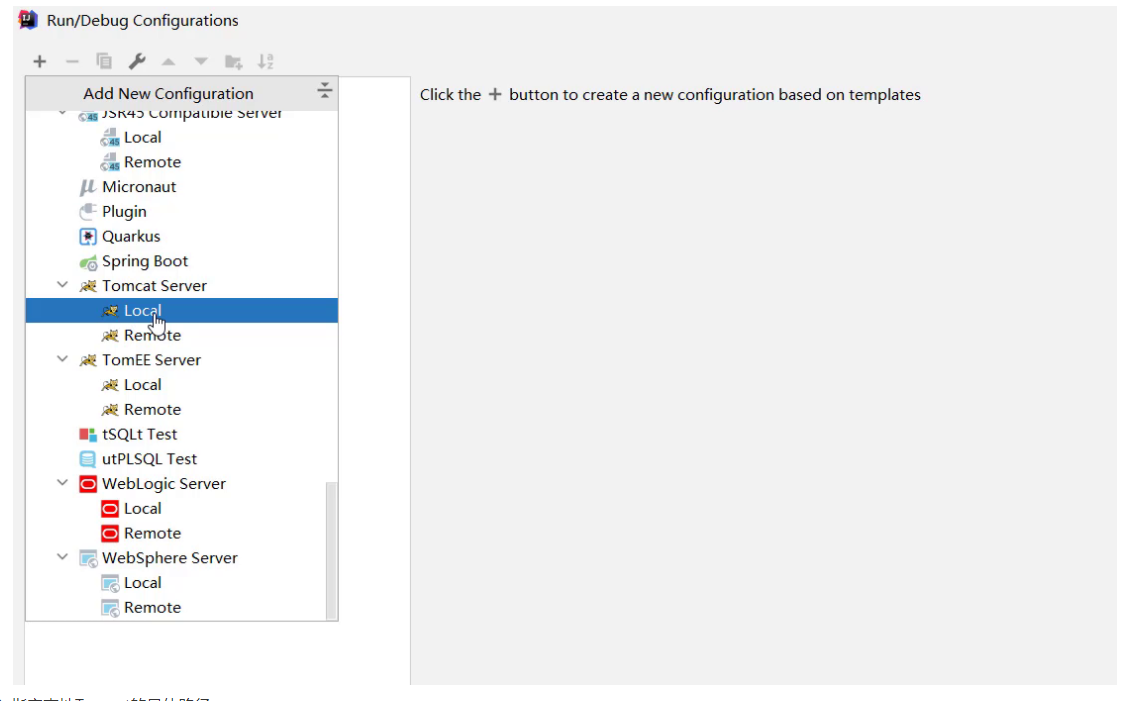Viewport: 1127px width, 701px height.
Task: Collapse the WebLogic Server tree node
Action: click(x=63, y=483)
